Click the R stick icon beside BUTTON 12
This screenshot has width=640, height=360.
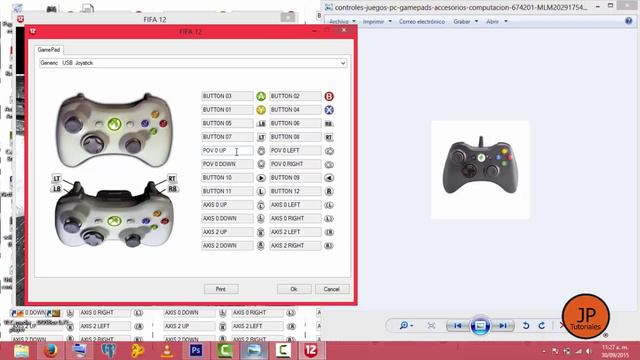click(329, 191)
